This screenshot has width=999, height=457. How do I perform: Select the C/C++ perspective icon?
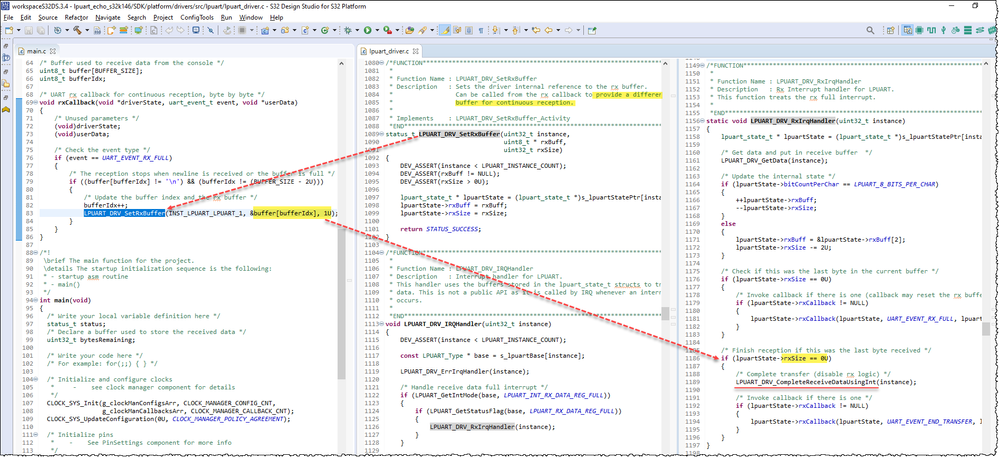tap(907, 30)
